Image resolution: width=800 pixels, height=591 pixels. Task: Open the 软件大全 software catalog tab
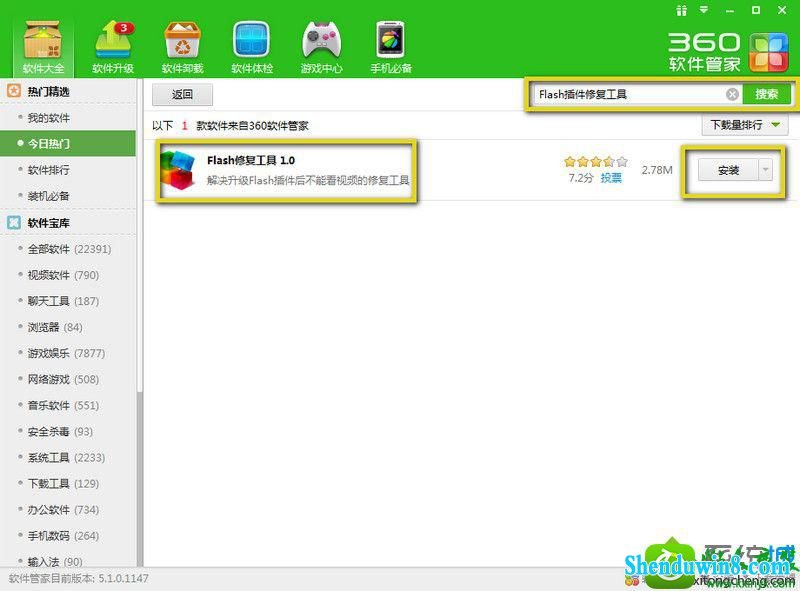coord(43,47)
